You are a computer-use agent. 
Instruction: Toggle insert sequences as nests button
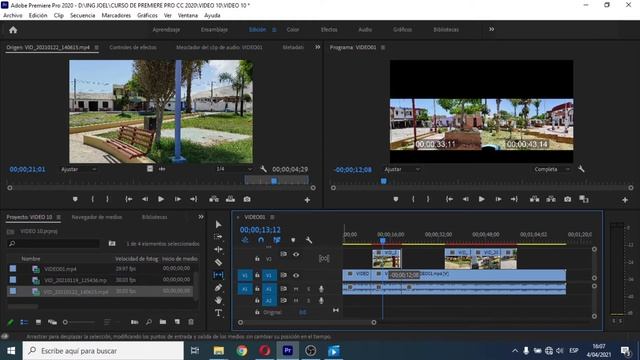pos(245,240)
